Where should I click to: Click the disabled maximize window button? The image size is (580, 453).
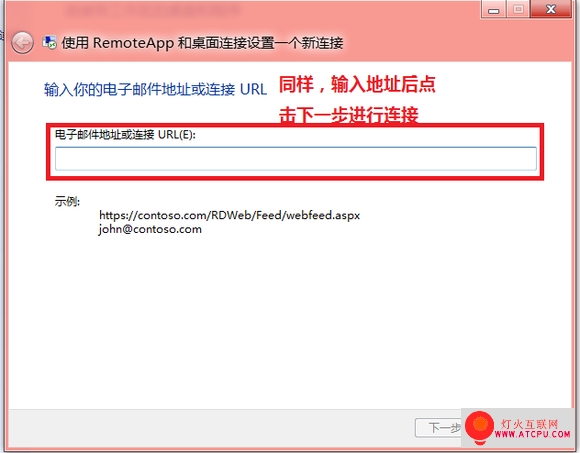(x=518, y=9)
